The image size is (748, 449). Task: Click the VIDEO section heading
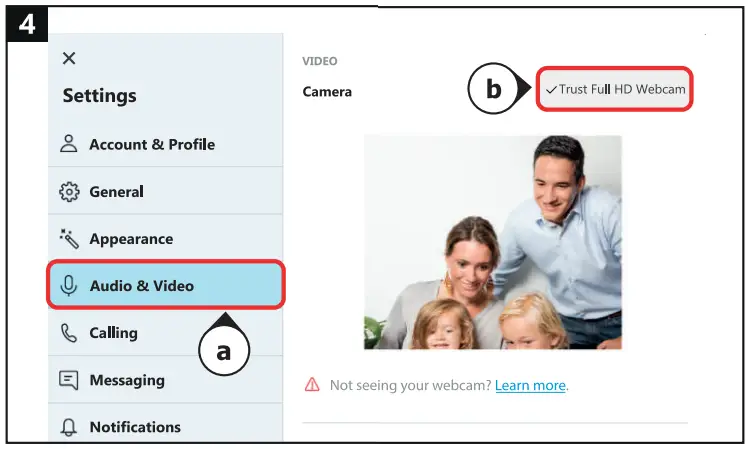[x=320, y=61]
